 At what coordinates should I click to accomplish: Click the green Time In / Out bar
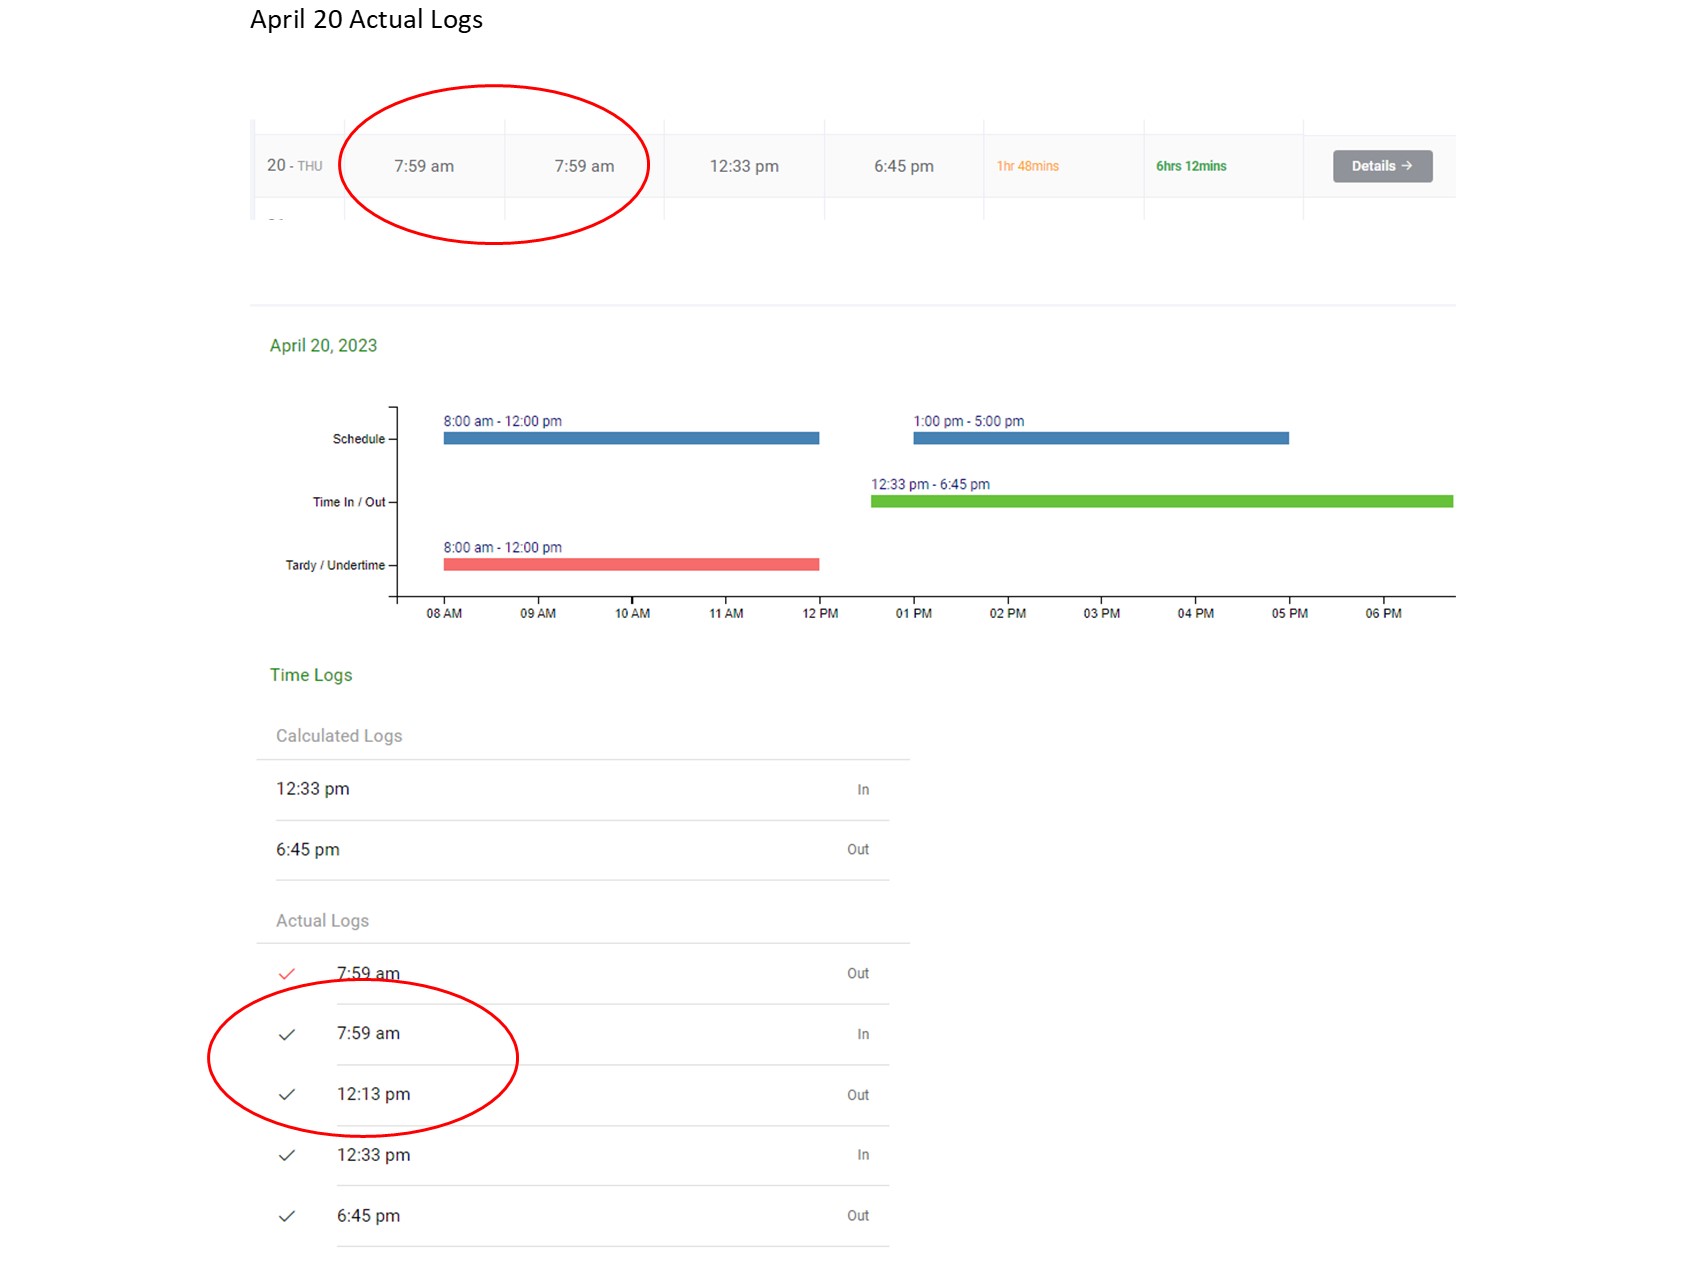click(x=1161, y=501)
